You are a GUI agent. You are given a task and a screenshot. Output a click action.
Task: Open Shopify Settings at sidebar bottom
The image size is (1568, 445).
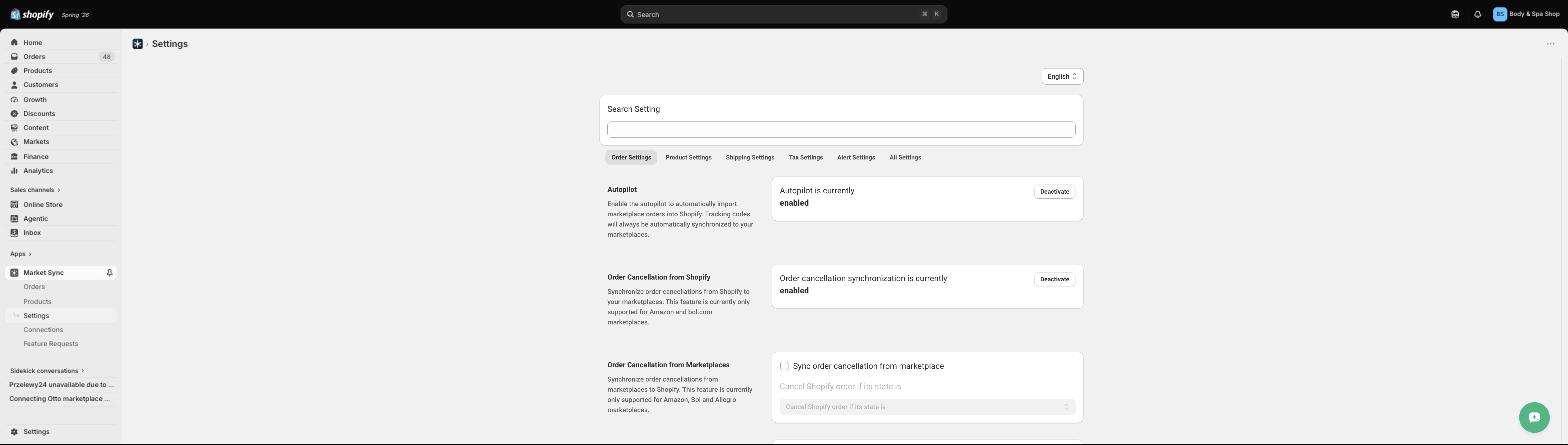tap(36, 431)
